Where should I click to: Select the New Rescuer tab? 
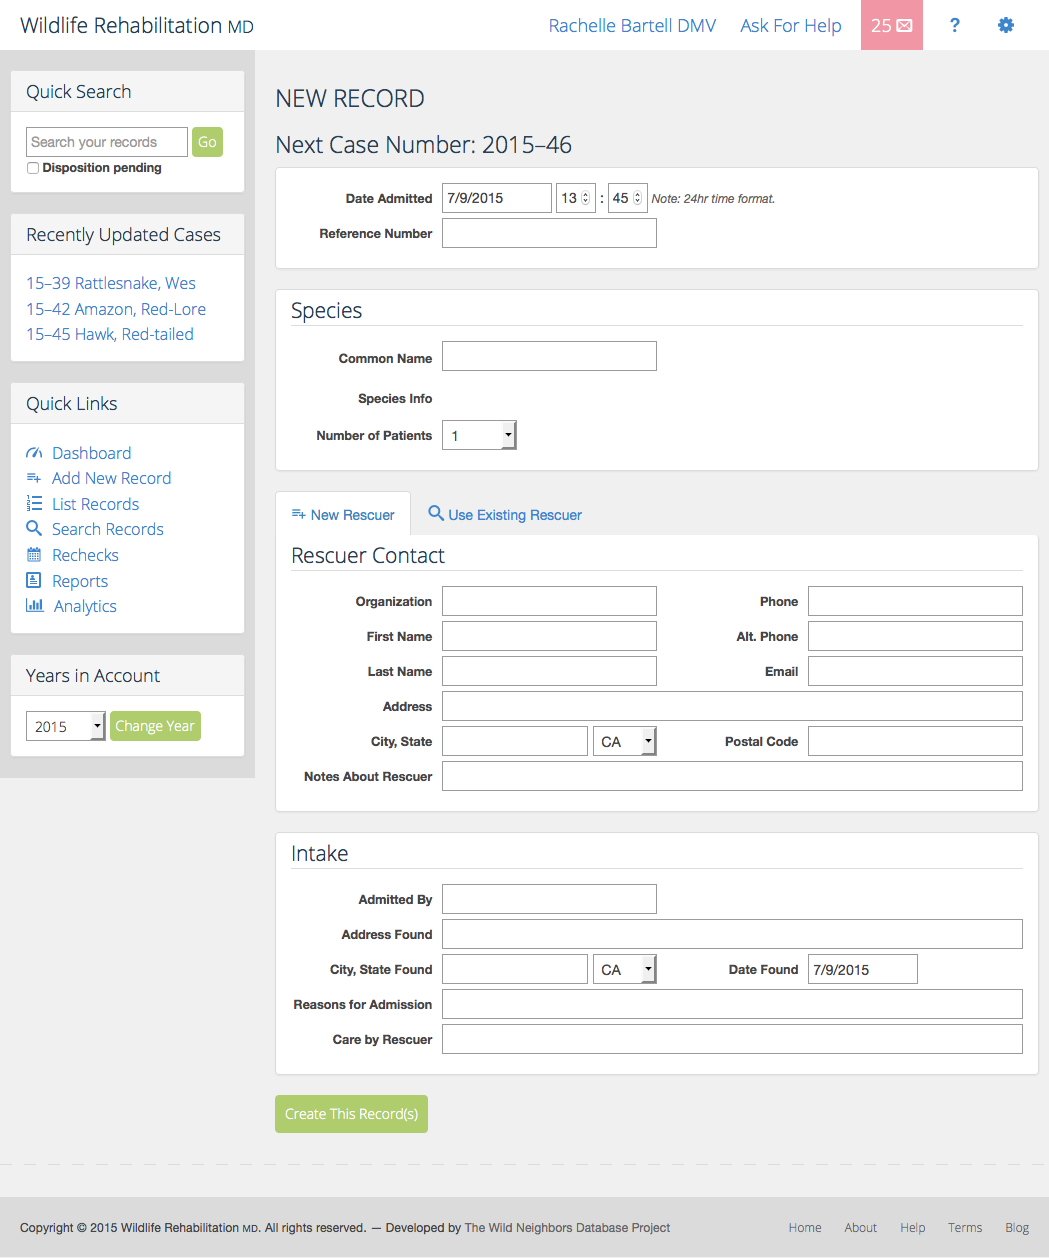(343, 513)
